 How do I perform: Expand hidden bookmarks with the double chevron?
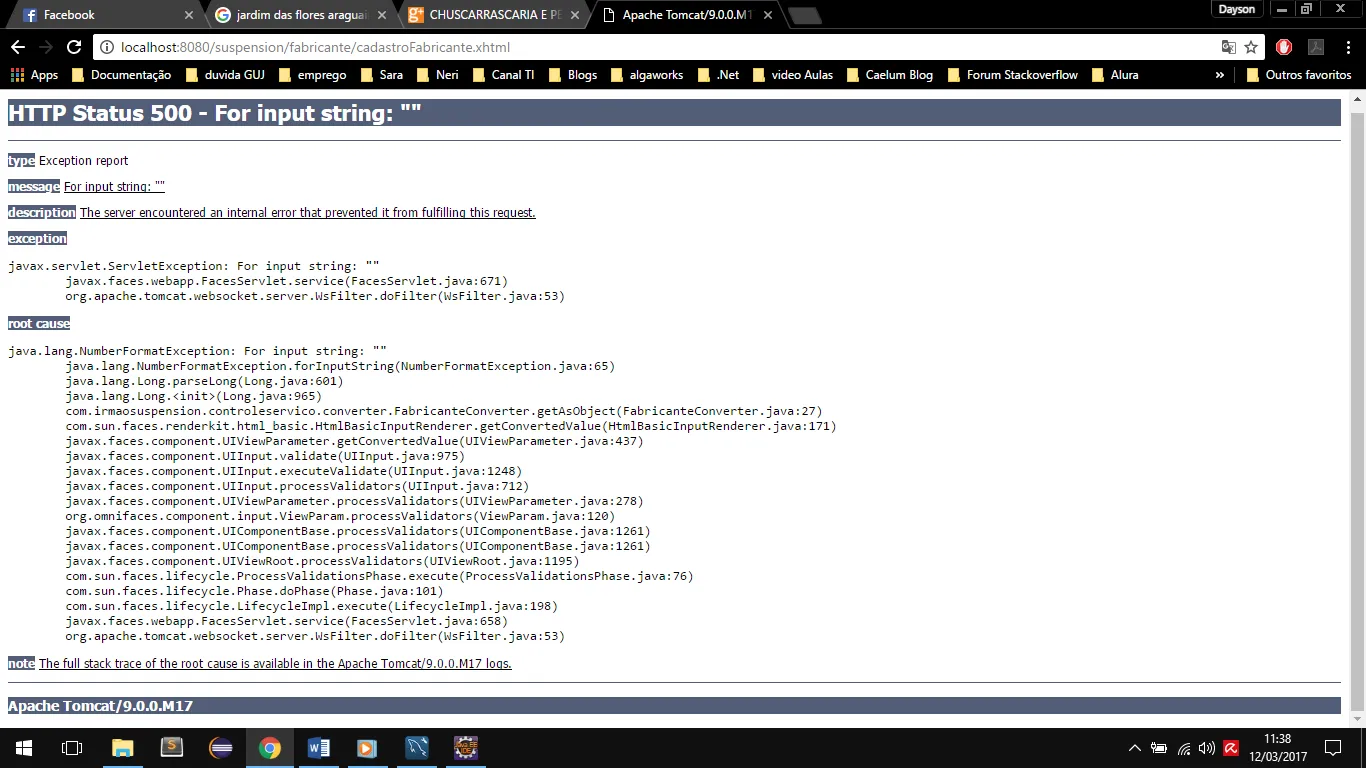point(1219,75)
